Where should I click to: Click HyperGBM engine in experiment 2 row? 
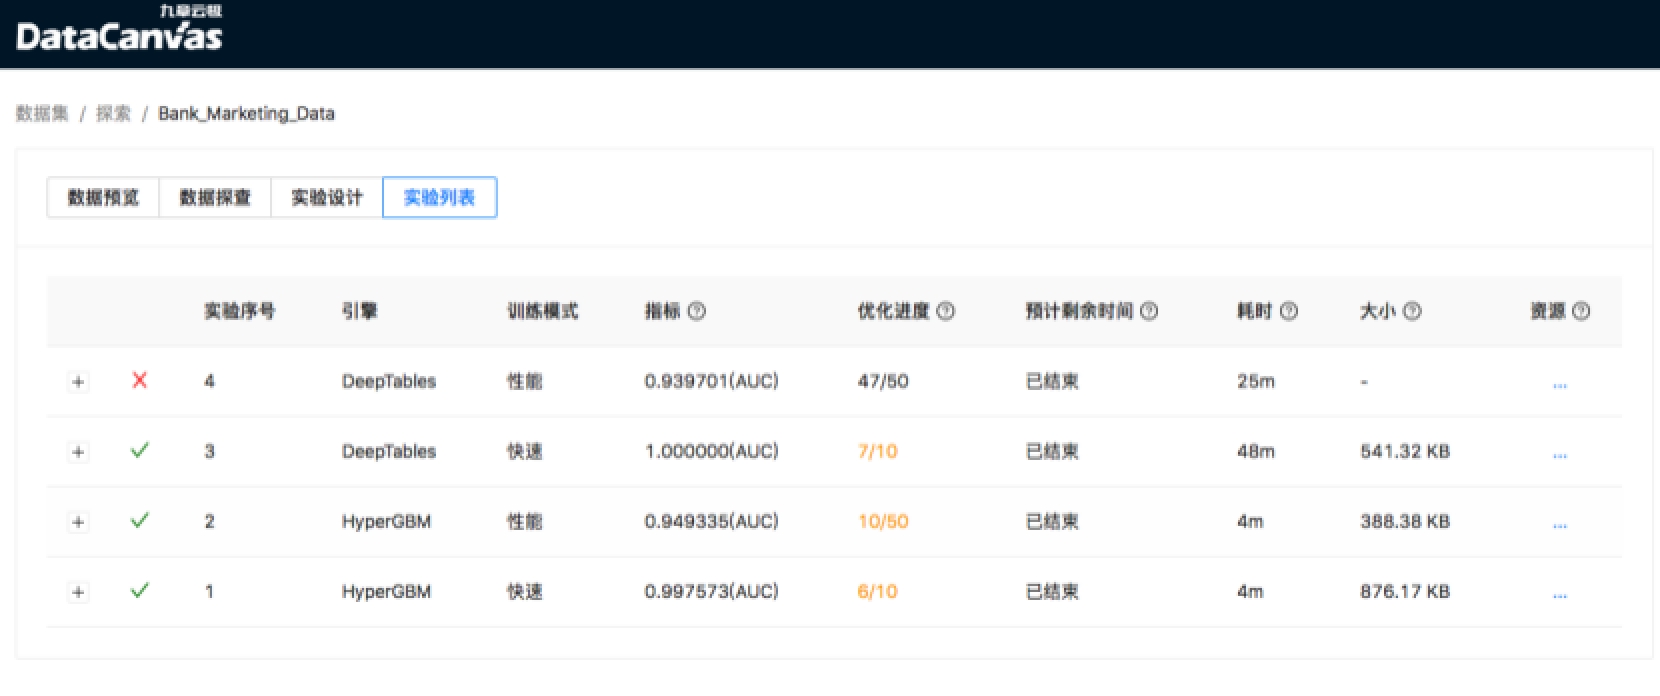click(x=386, y=521)
